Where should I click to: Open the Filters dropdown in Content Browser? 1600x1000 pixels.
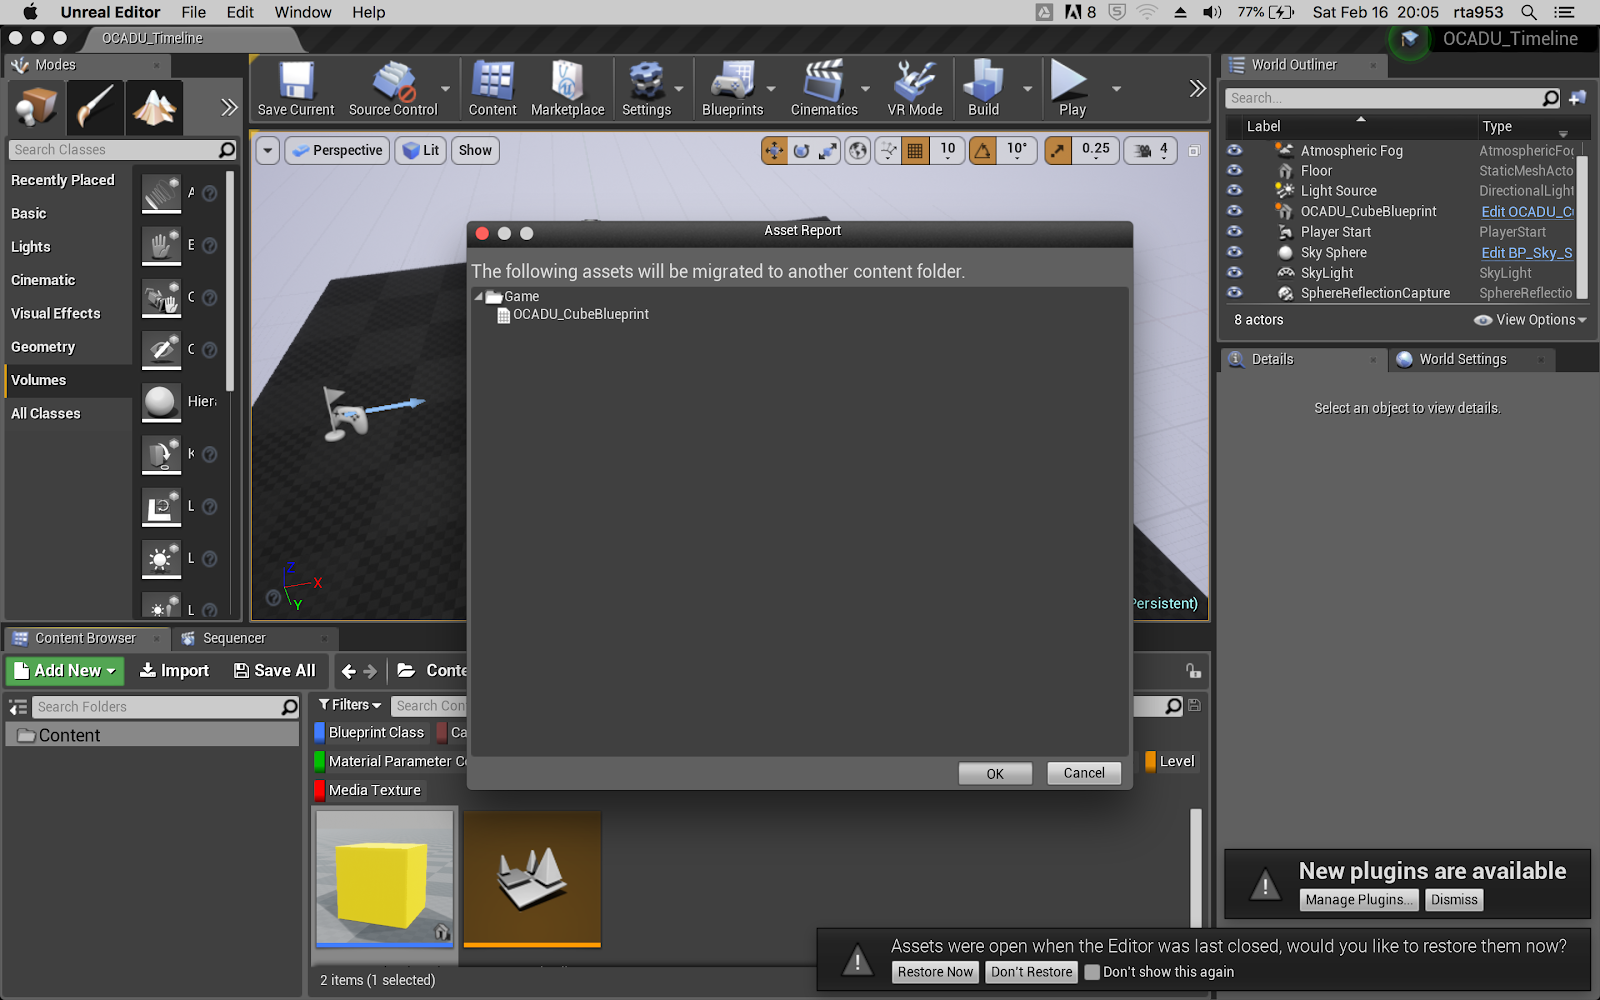pos(350,705)
